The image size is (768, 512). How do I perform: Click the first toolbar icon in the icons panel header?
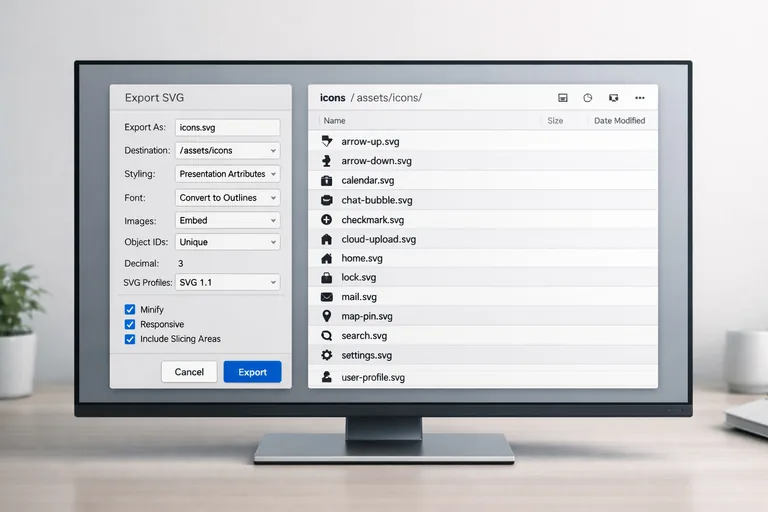pos(563,98)
